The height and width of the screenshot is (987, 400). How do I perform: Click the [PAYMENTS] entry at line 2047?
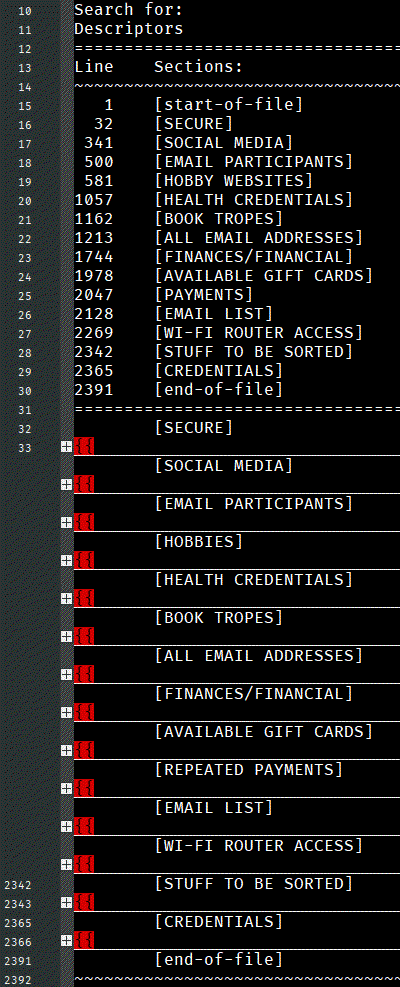[x=203, y=295]
